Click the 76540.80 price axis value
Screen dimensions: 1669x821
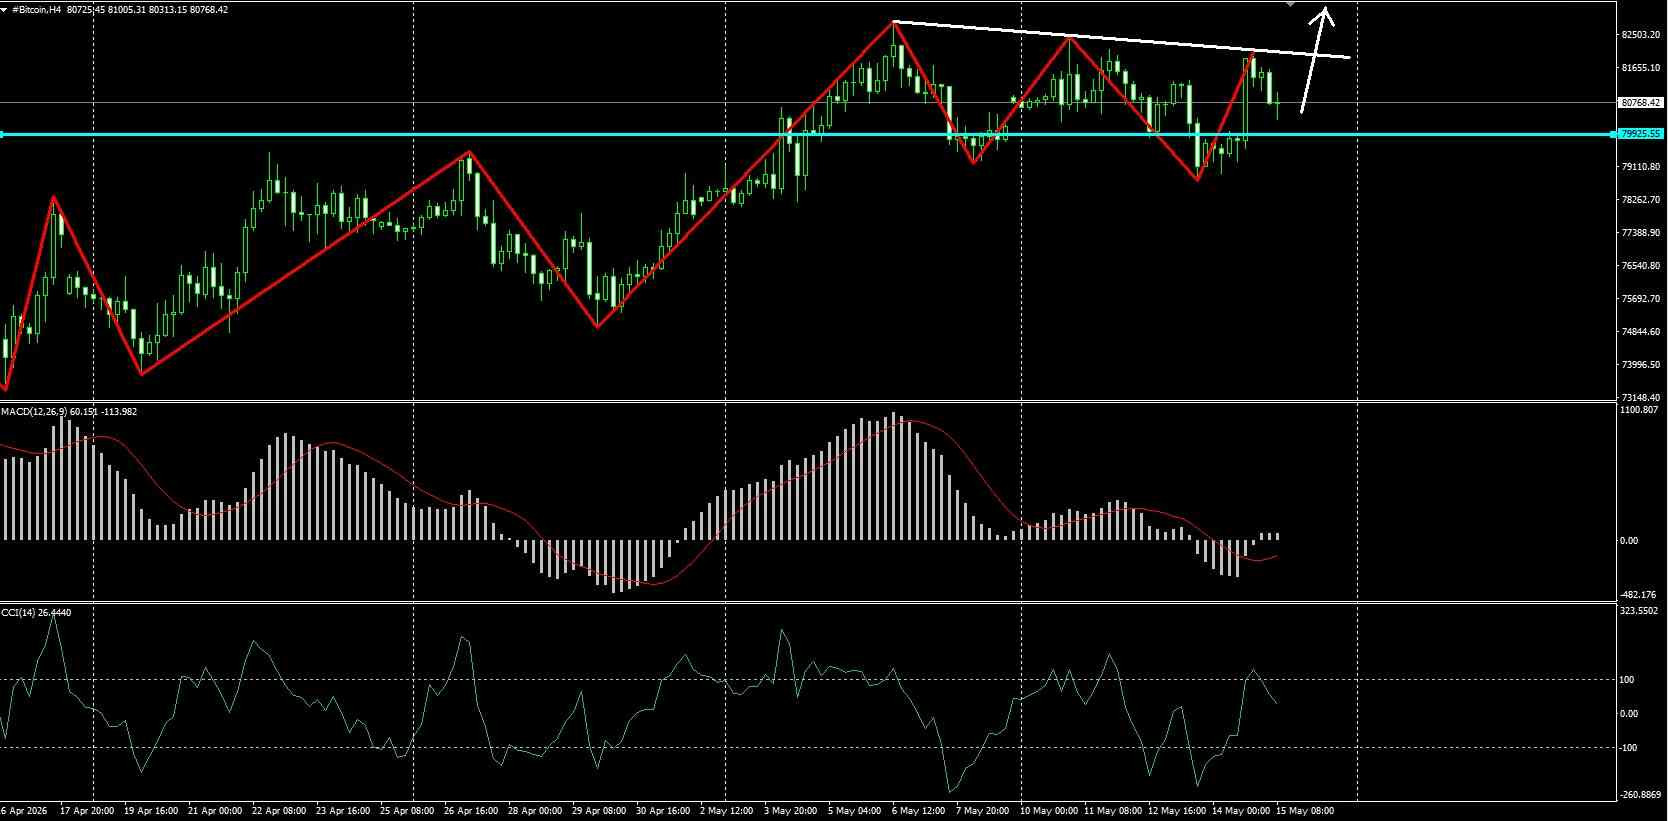1640,266
